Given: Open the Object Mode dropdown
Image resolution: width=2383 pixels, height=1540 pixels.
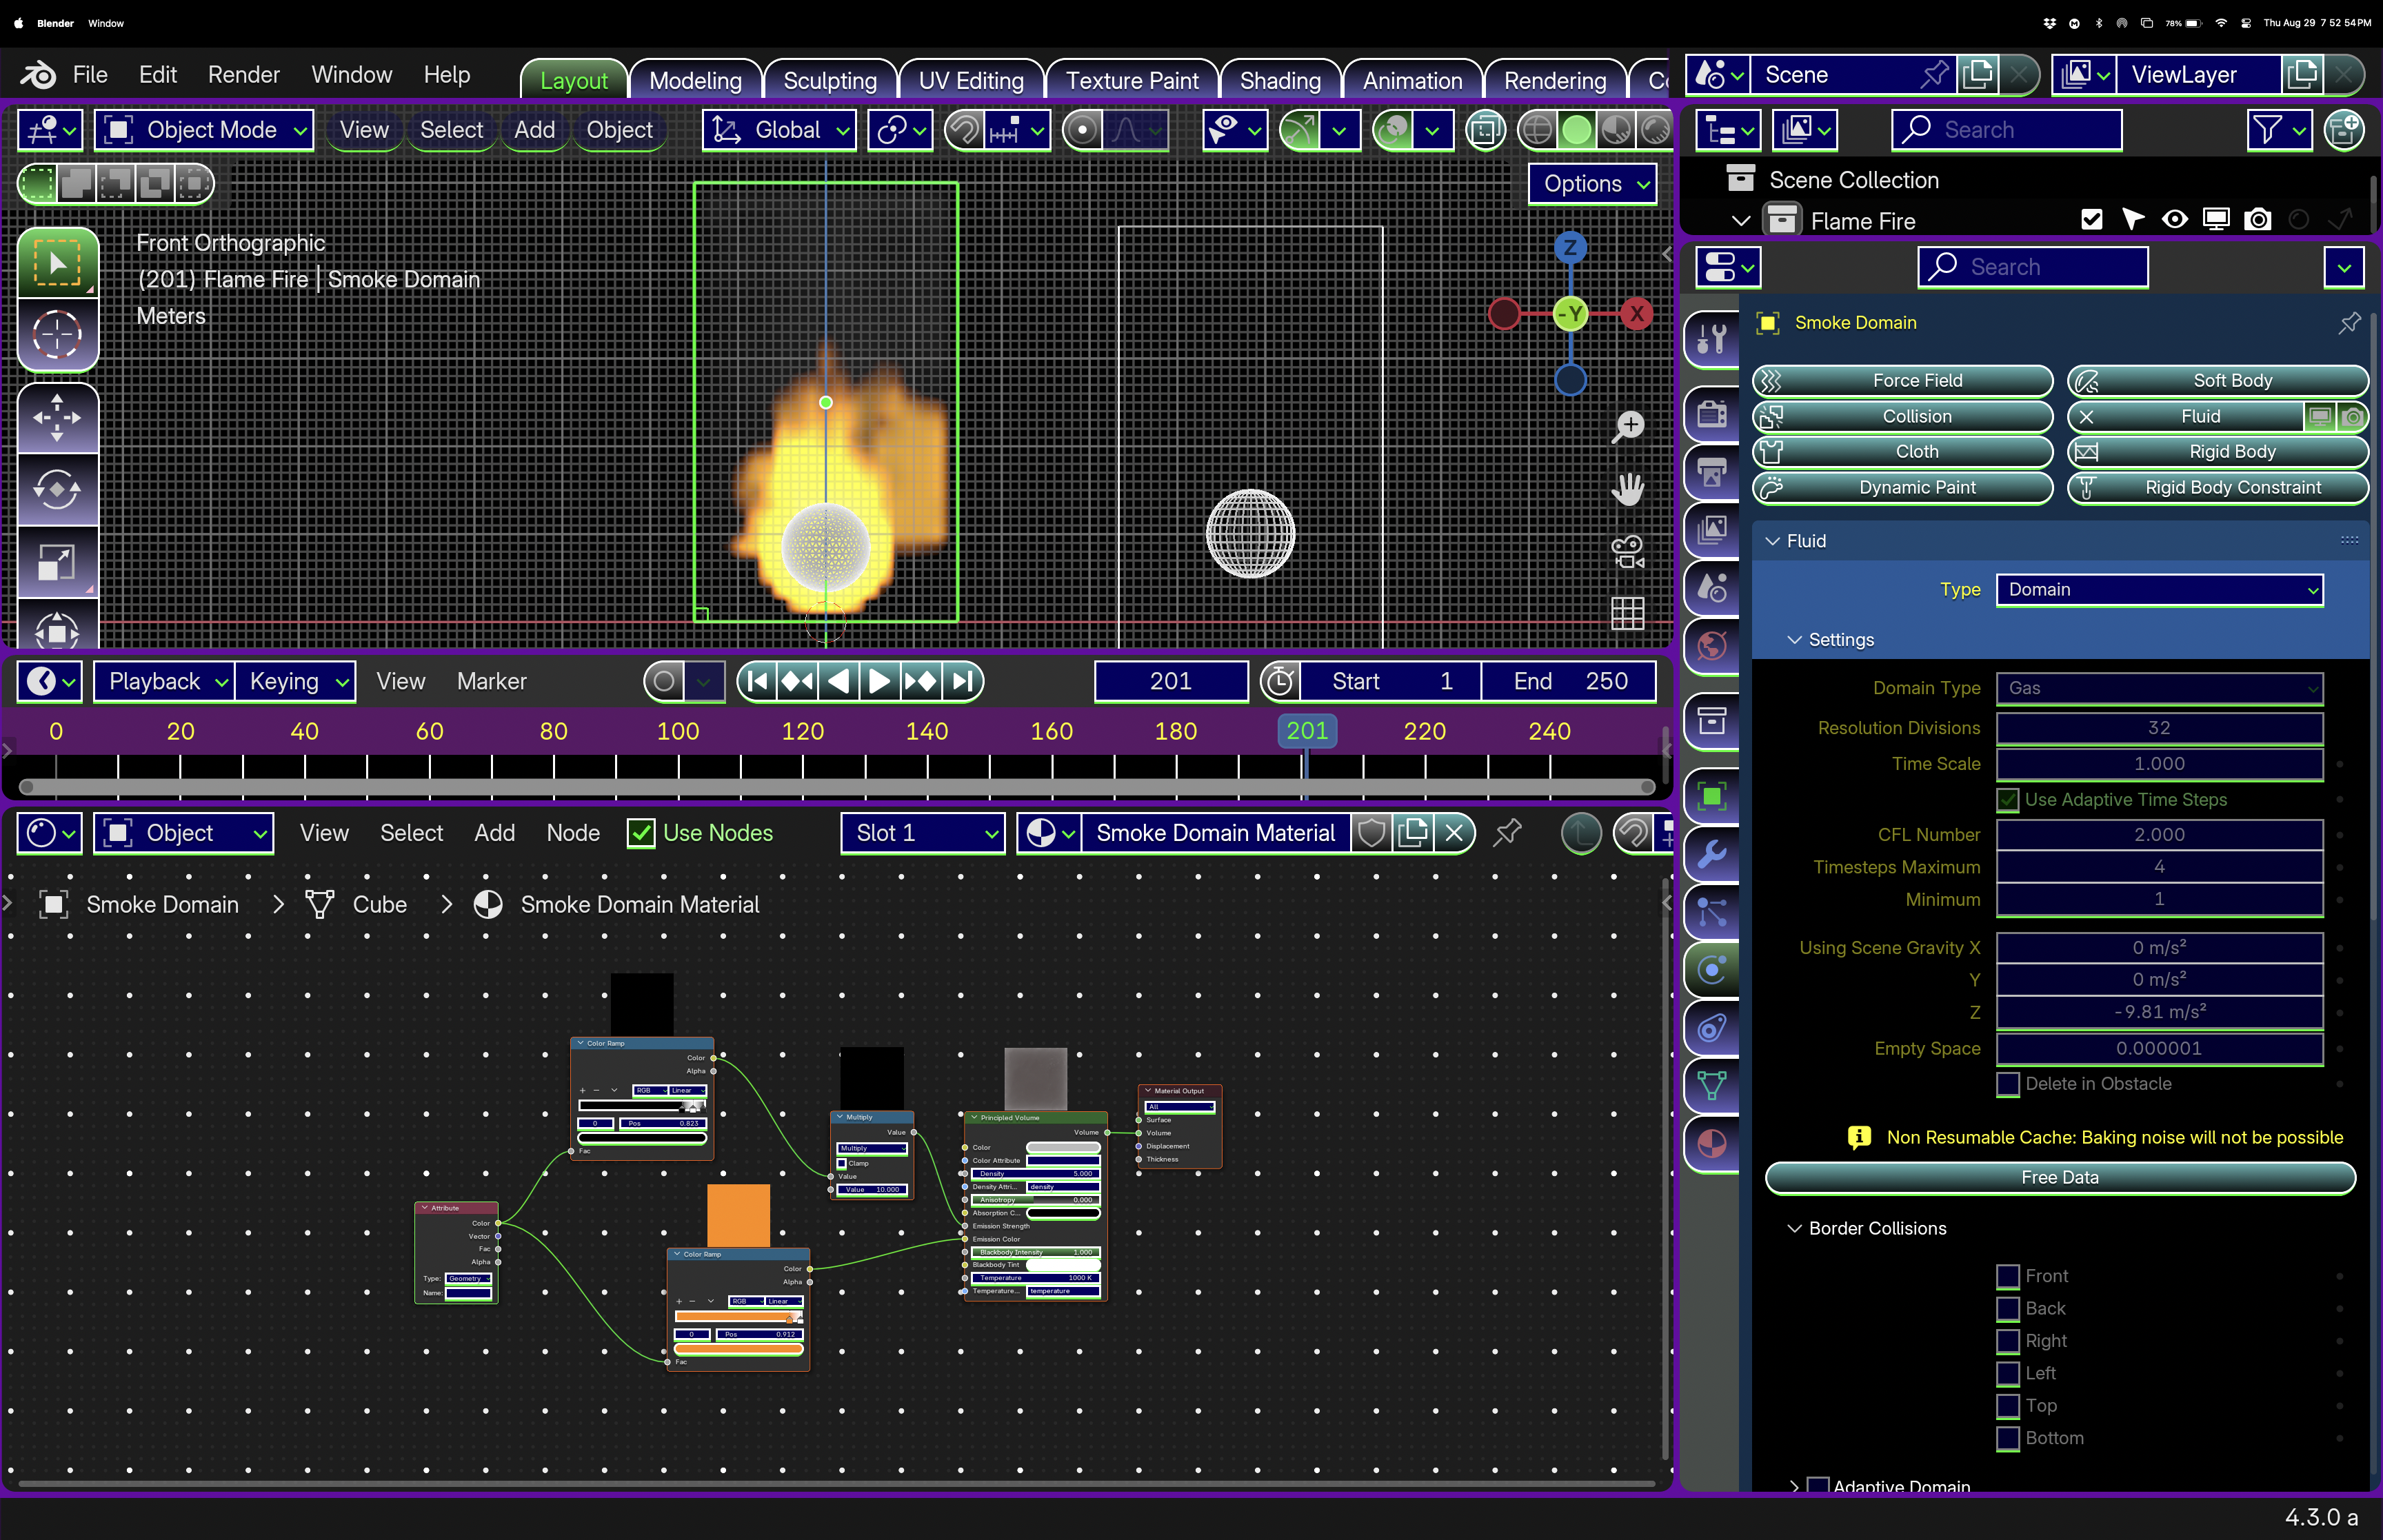Looking at the screenshot, I should coord(204,130).
